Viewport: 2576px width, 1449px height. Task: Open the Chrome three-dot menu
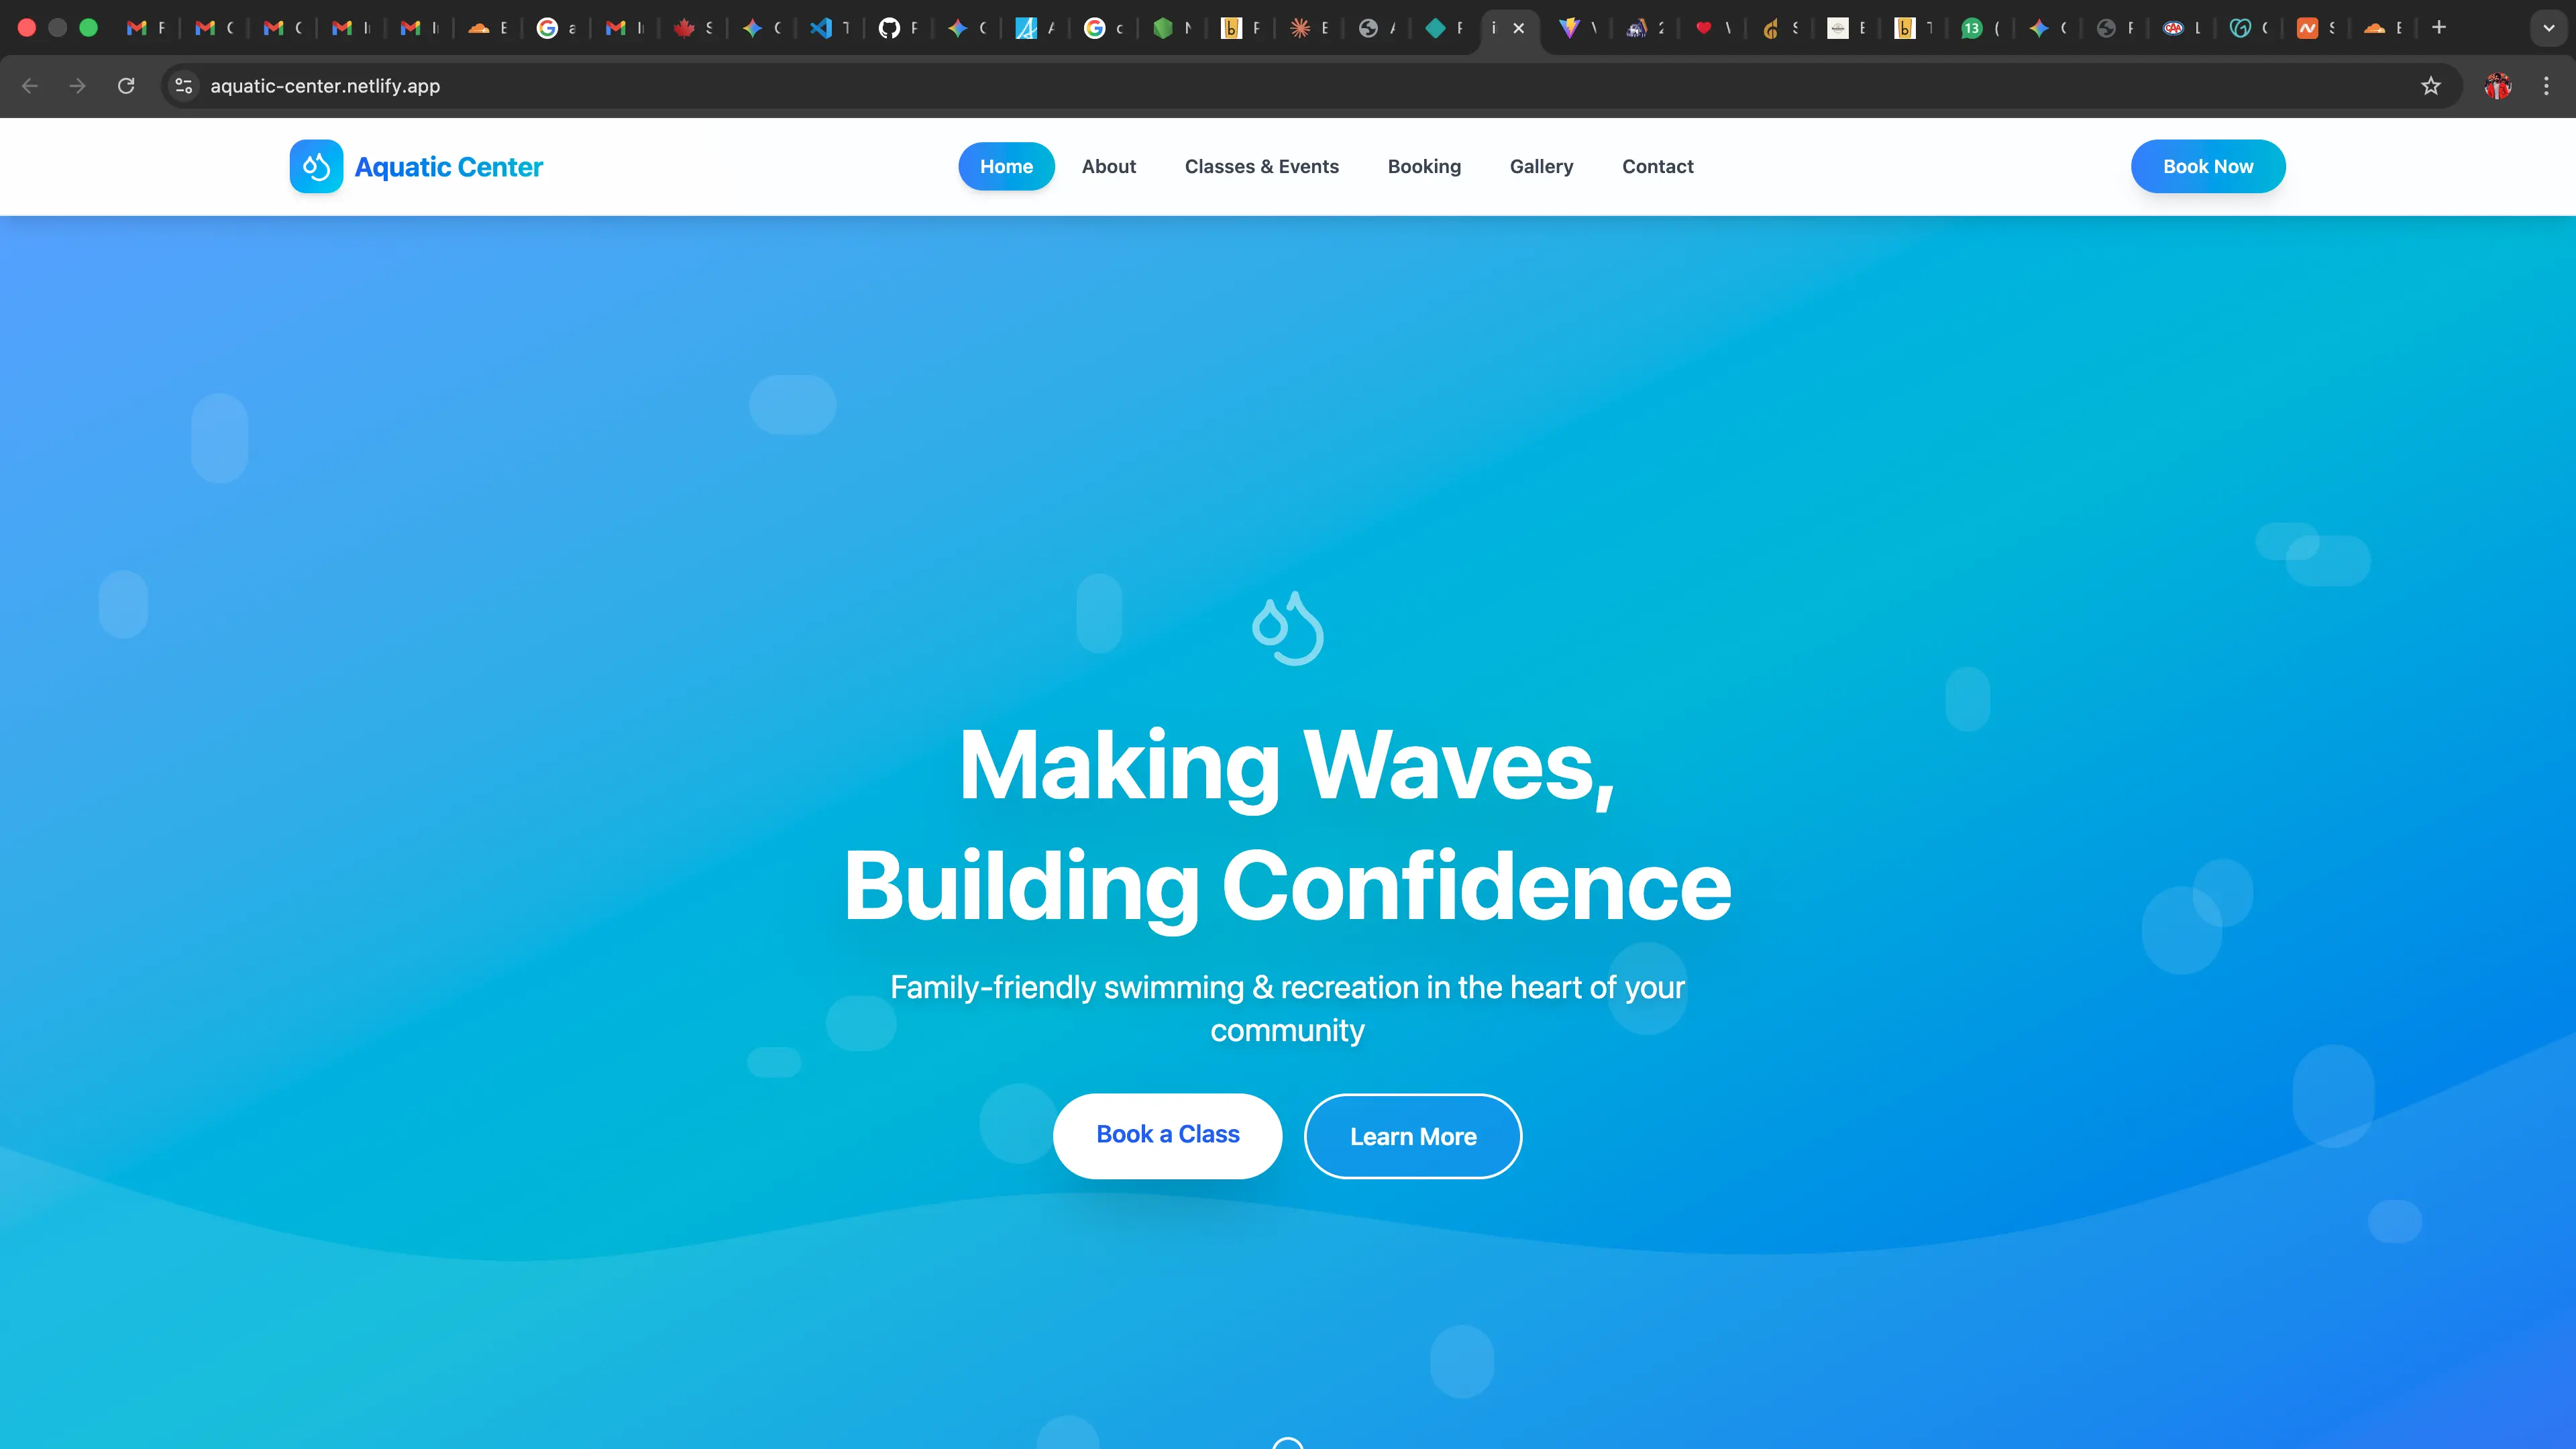2546,86
